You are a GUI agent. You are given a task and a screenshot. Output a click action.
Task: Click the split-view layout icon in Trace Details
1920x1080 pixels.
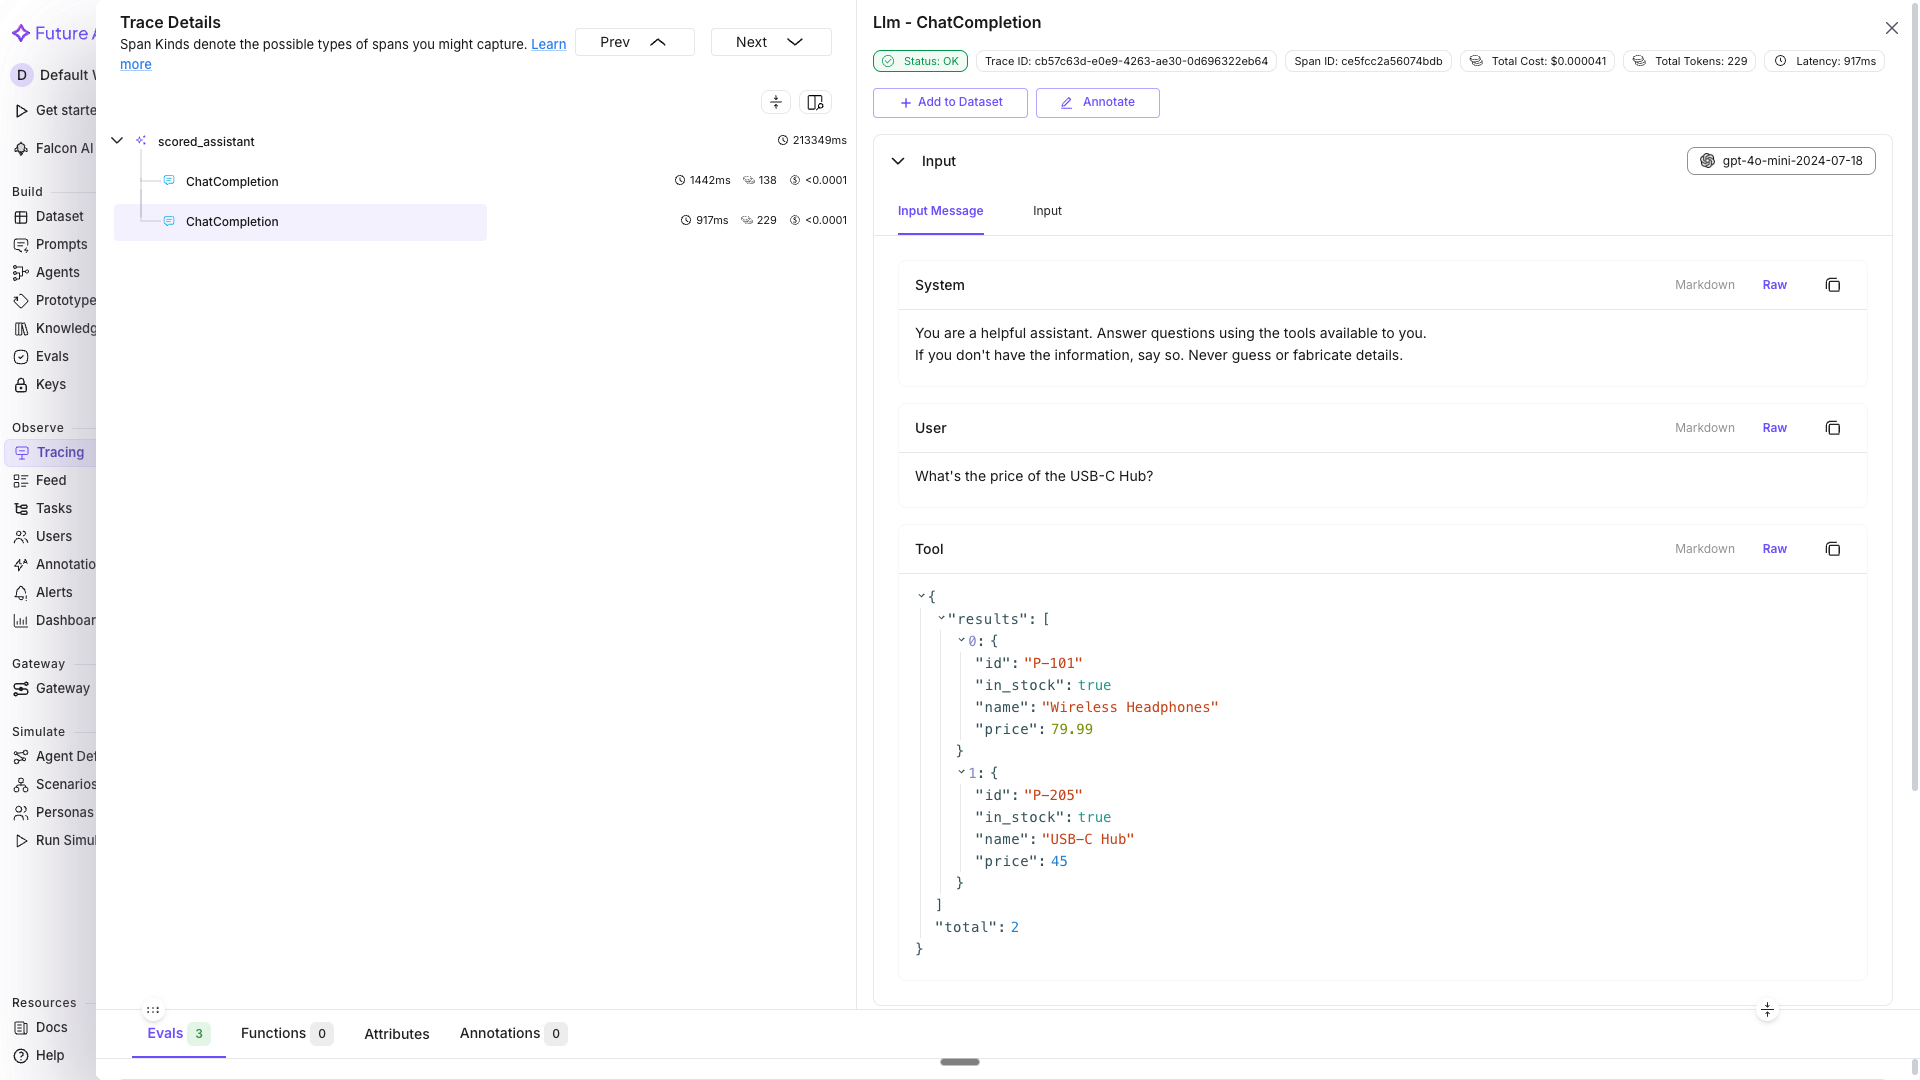(x=814, y=102)
